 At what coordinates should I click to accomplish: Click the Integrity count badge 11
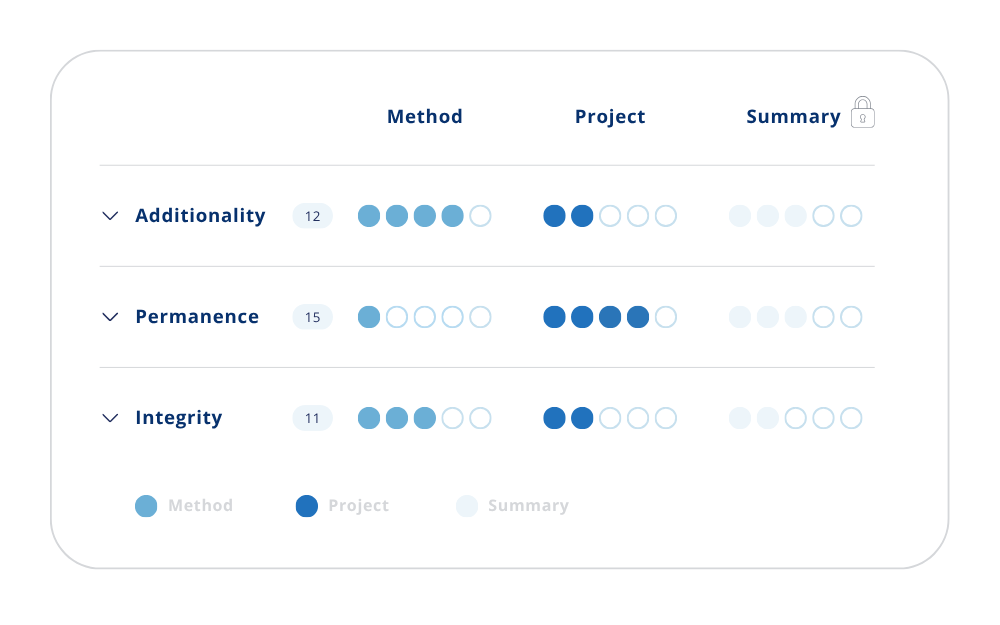[x=312, y=418]
